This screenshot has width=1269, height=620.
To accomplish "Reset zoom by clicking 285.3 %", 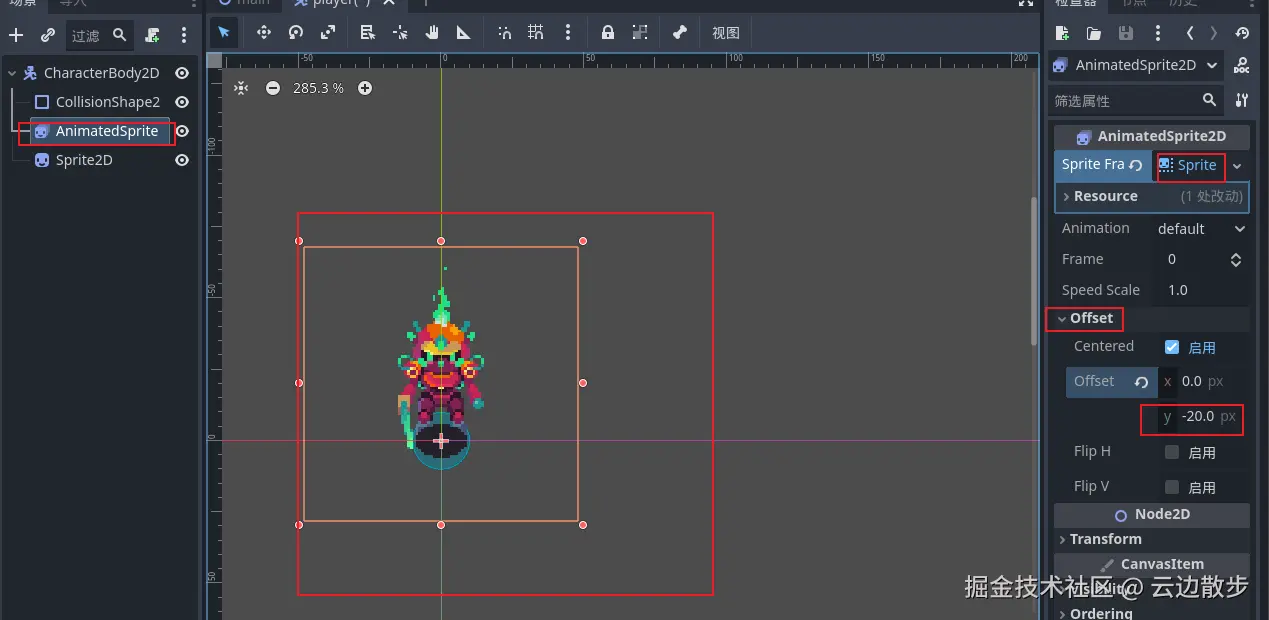I will [318, 88].
